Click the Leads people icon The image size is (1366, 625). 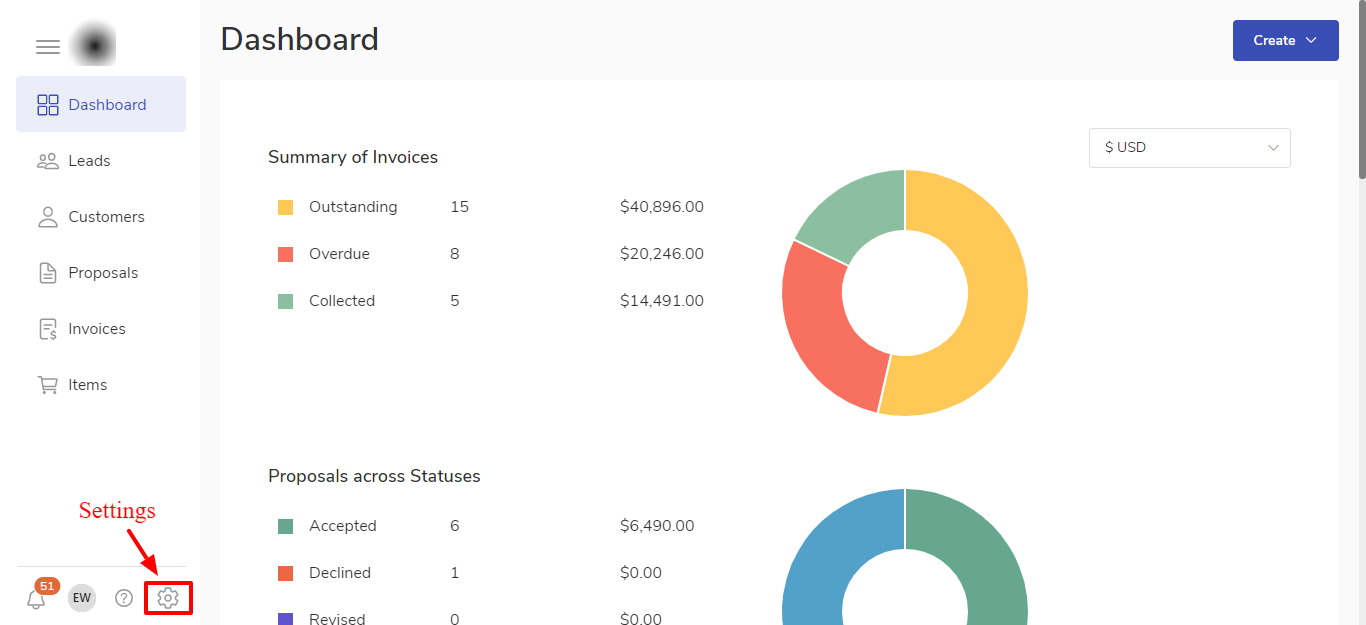[48, 161]
